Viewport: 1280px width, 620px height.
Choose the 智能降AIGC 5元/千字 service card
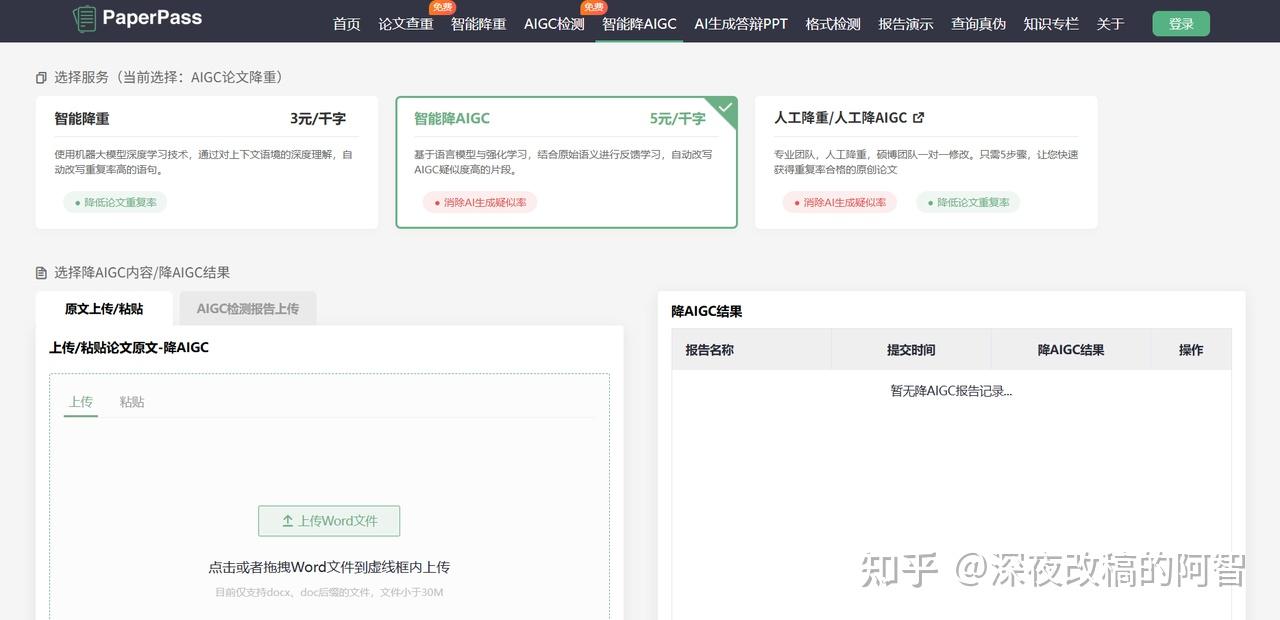point(567,162)
